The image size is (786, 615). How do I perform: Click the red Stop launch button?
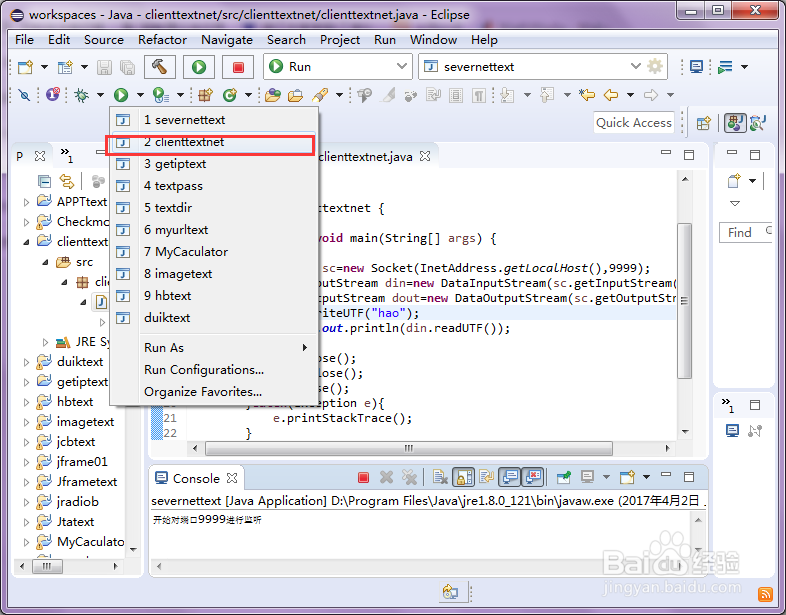[238, 67]
